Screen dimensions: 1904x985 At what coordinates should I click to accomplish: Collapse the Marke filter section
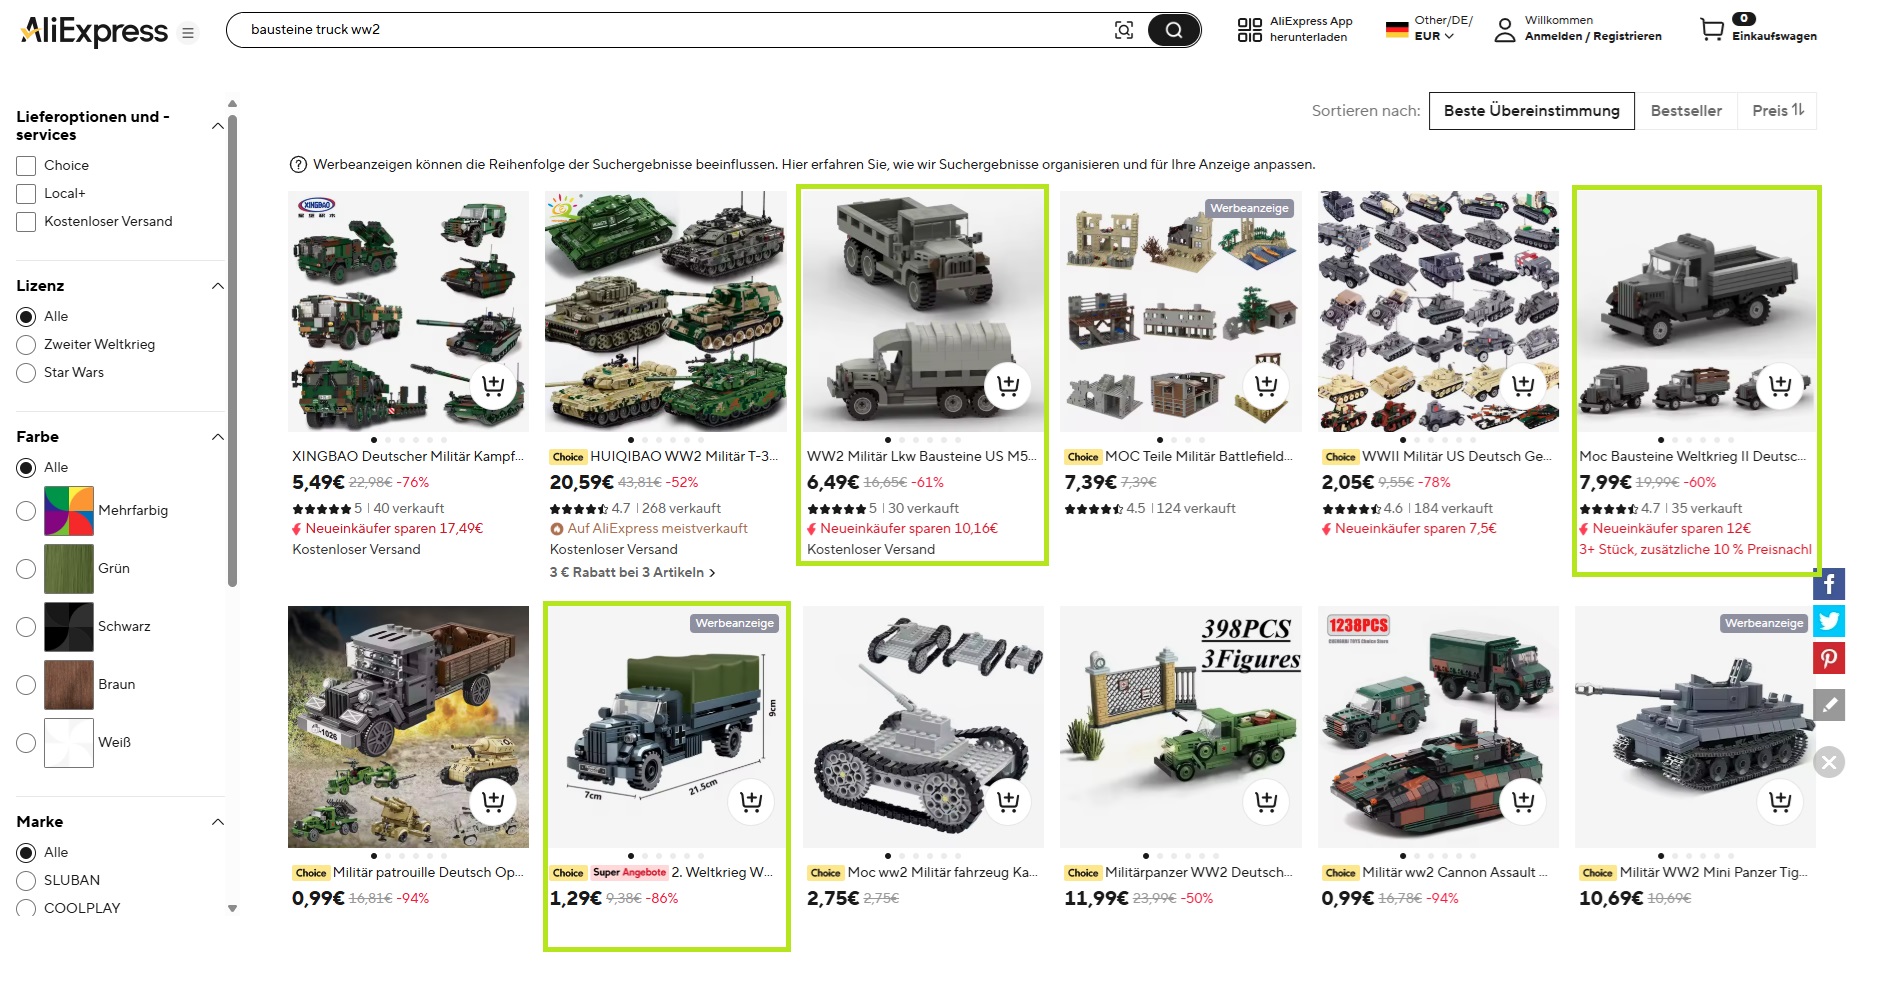coord(218,822)
